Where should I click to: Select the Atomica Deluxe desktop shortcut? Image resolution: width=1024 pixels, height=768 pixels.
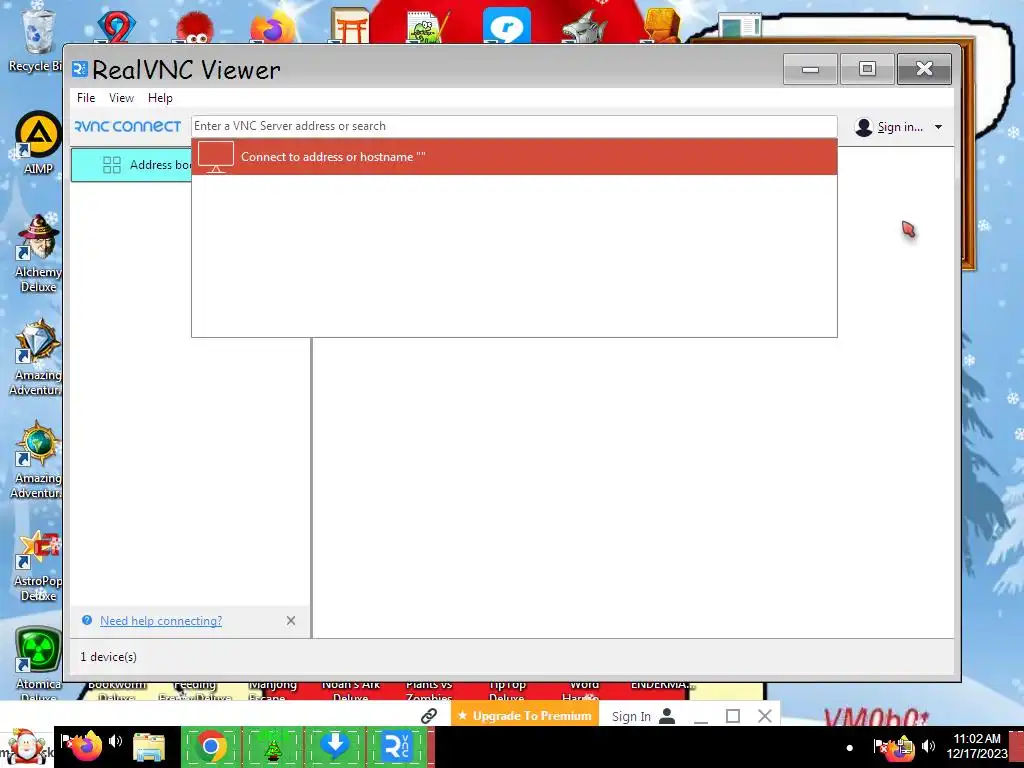pyautogui.click(x=38, y=663)
